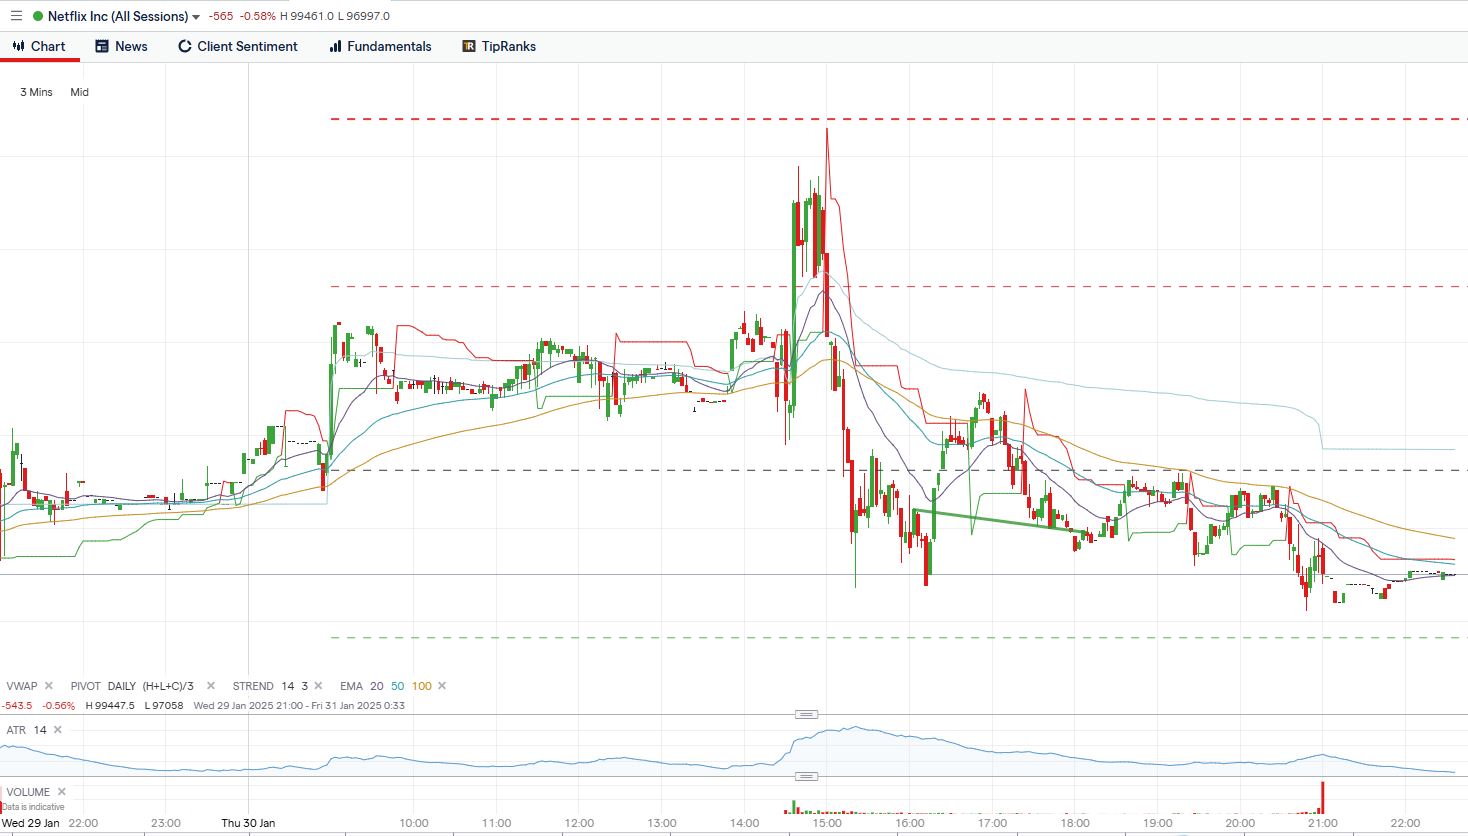The width and height of the screenshot is (1468, 836).
Task: Open the Client Sentiment tab
Action: coord(237,46)
